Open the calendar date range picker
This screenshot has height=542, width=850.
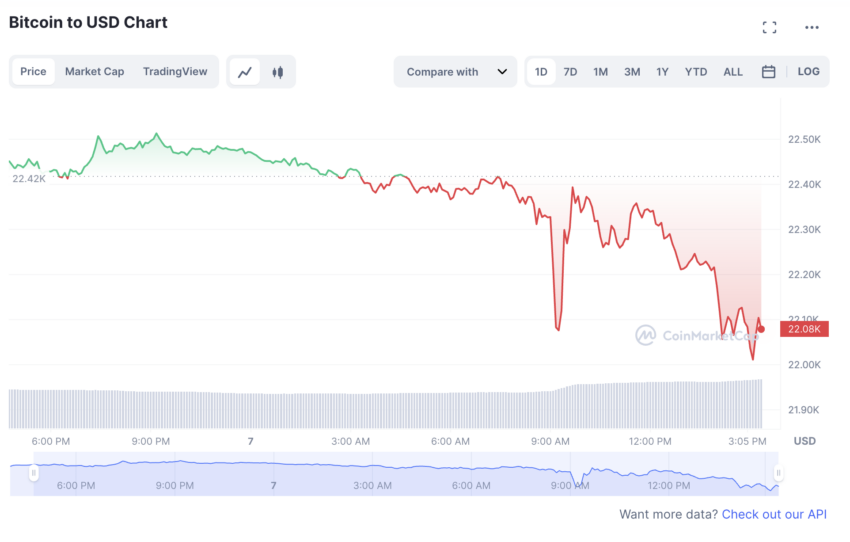click(768, 72)
